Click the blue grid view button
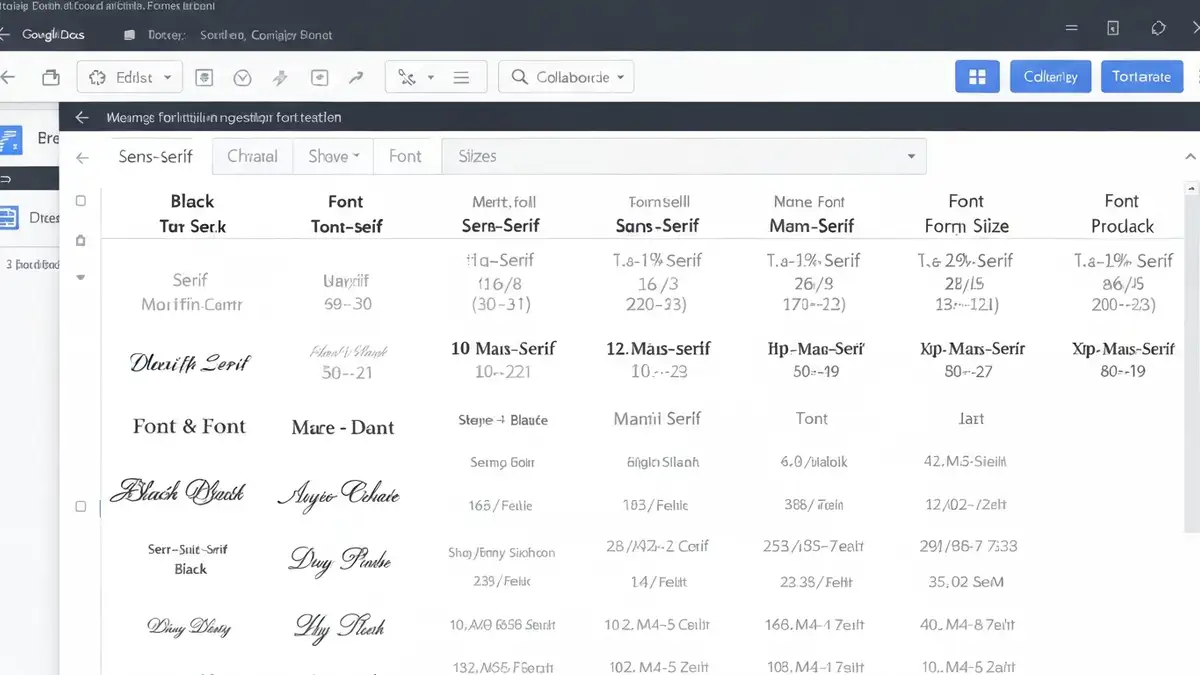The image size is (1200, 675). 977,77
